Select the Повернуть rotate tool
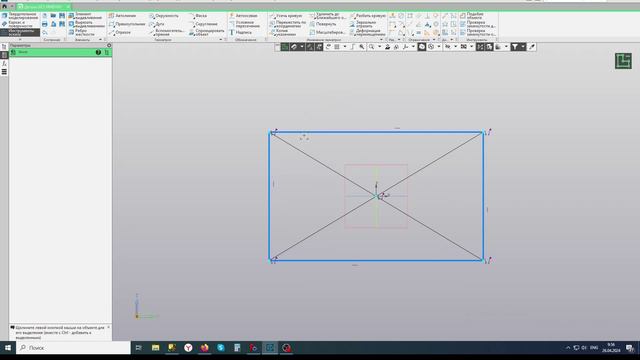The height and width of the screenshot is (360, 640). (323, 24)
